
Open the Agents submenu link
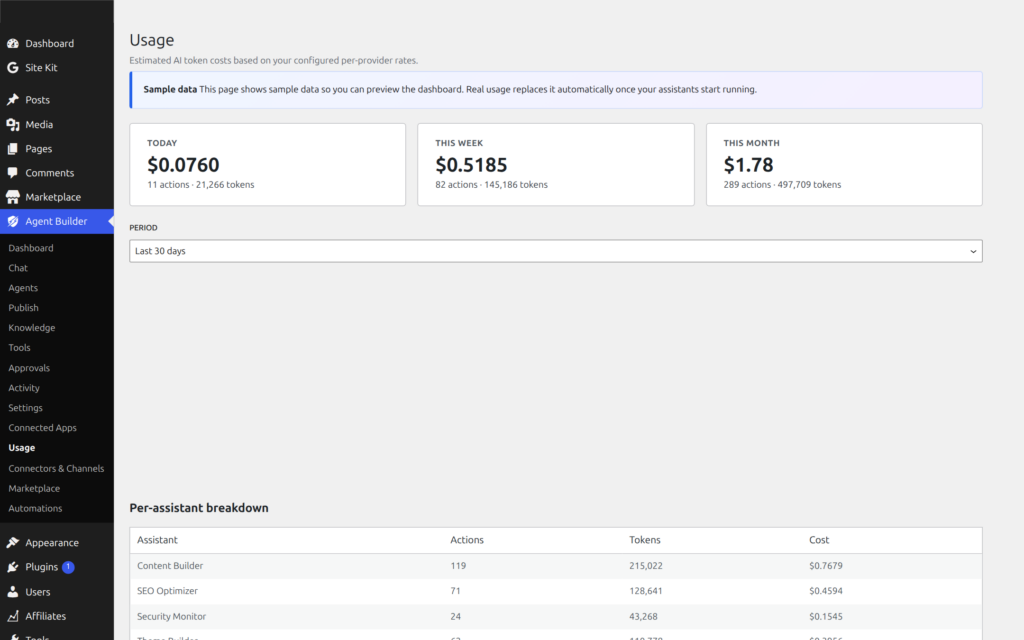click(x=23, y=288)
